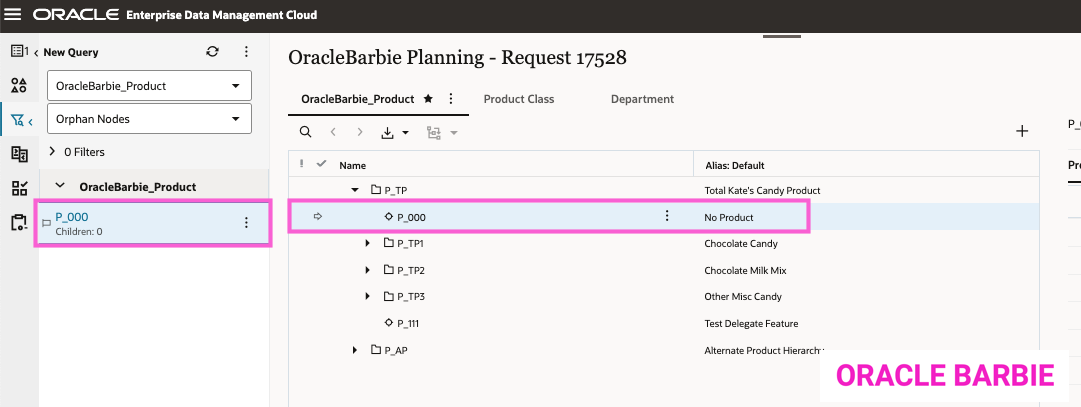Refresh the New Query results
1081x407 pixels.
coord(212,52)
